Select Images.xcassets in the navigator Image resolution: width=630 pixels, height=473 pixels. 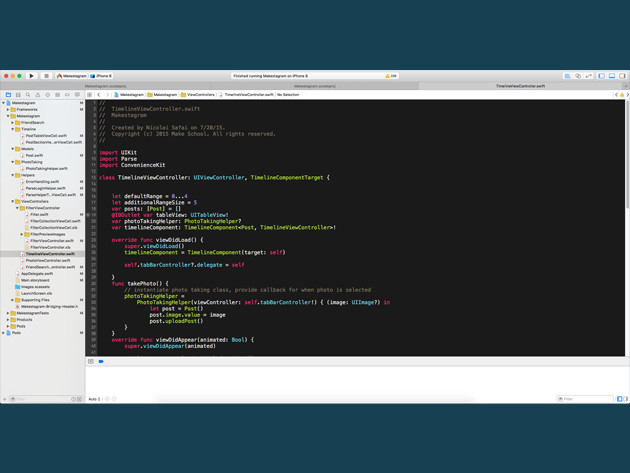(35, 287)
